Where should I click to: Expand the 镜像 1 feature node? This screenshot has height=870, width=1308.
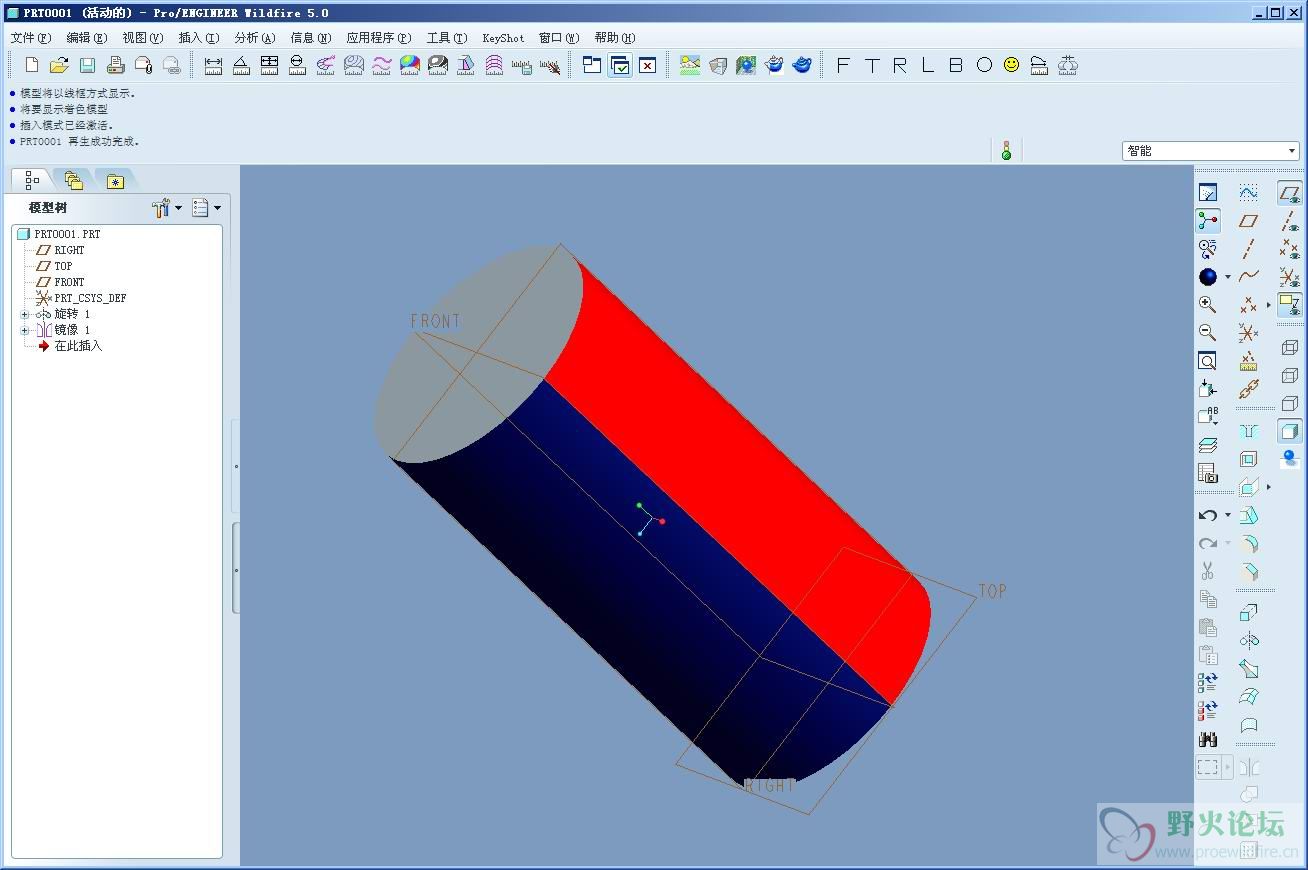(24, 330)
